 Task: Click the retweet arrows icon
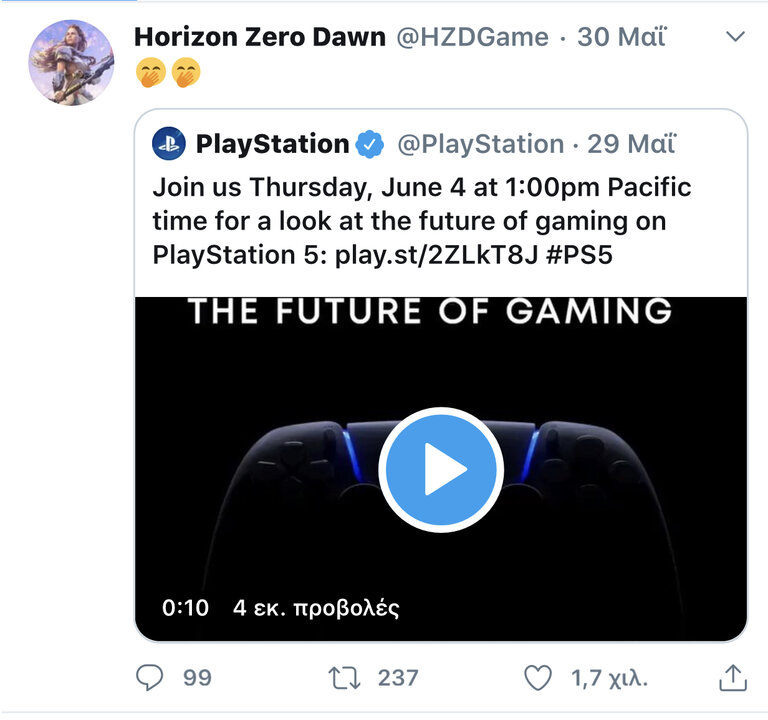tap(344, 678)
